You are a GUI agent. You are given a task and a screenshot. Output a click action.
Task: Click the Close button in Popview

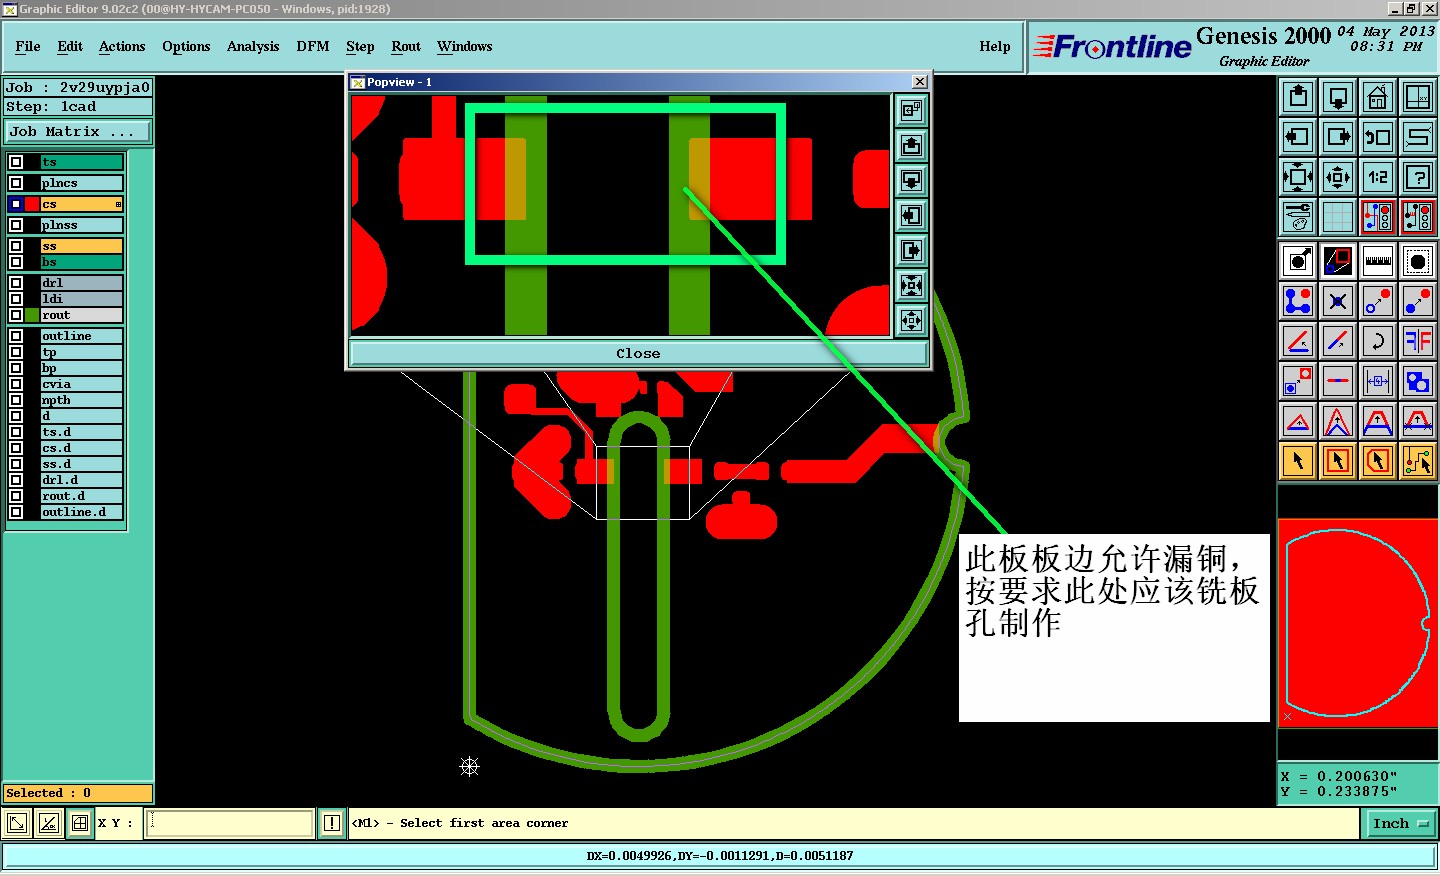pyautogui.click(x=638, y=354)
